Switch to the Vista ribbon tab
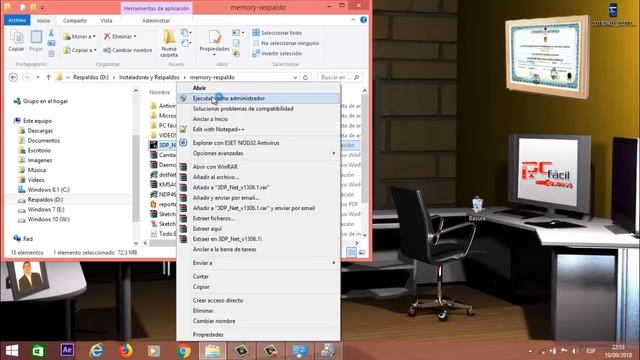Image resolution: width=640 pixels, height=360 pixels. tap(106, 20)
